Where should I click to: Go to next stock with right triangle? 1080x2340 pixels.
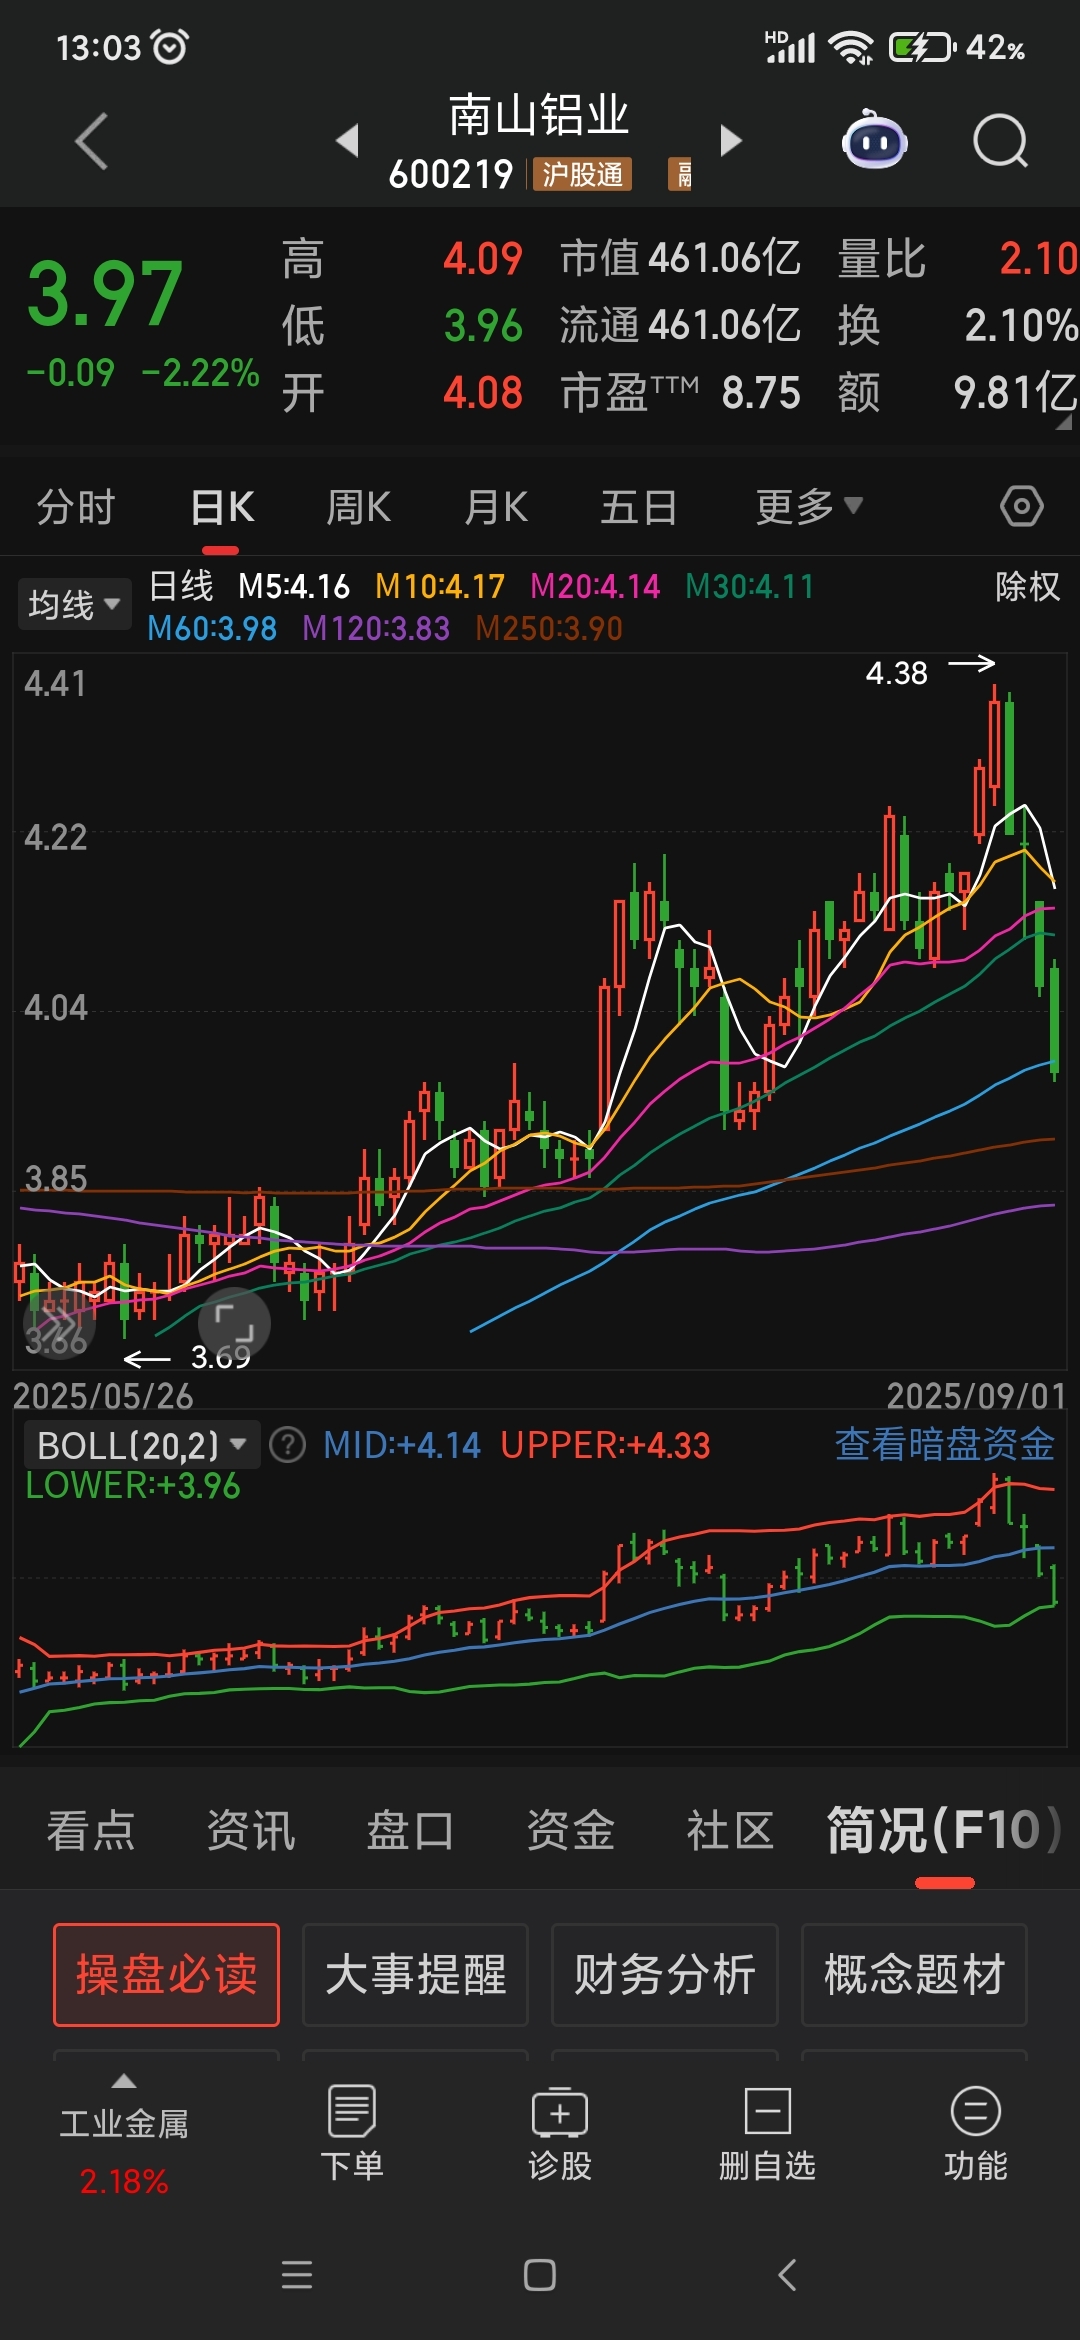(731, 140)
